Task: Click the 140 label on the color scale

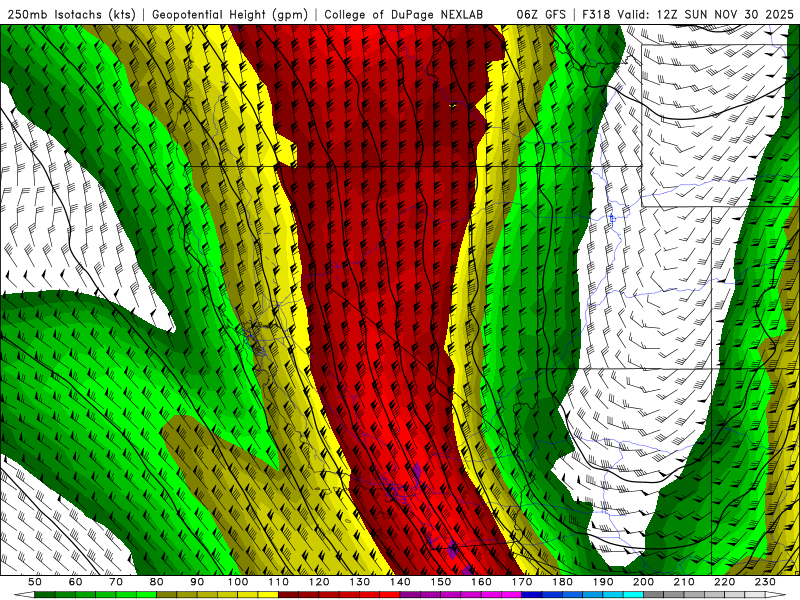Action: click(x=400, y=582)
